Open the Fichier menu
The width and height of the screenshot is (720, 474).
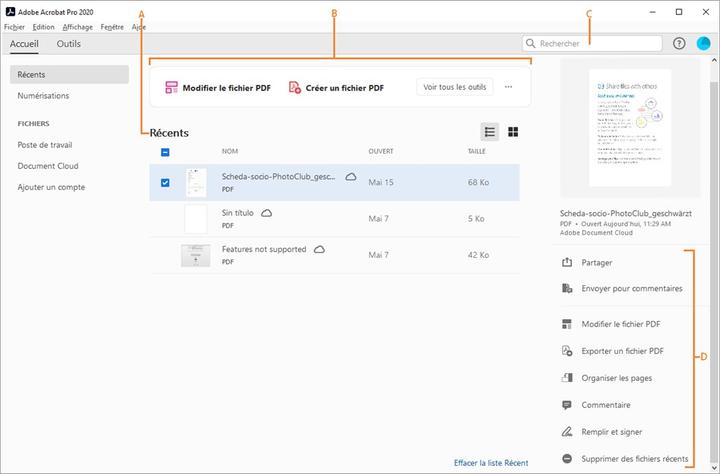click(14, 27)
